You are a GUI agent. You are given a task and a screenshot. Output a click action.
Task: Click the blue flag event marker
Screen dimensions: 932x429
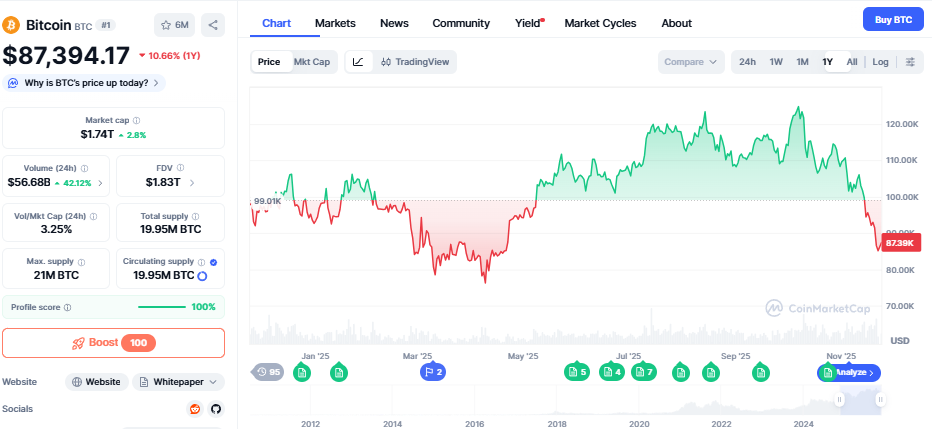pos(432,372)
